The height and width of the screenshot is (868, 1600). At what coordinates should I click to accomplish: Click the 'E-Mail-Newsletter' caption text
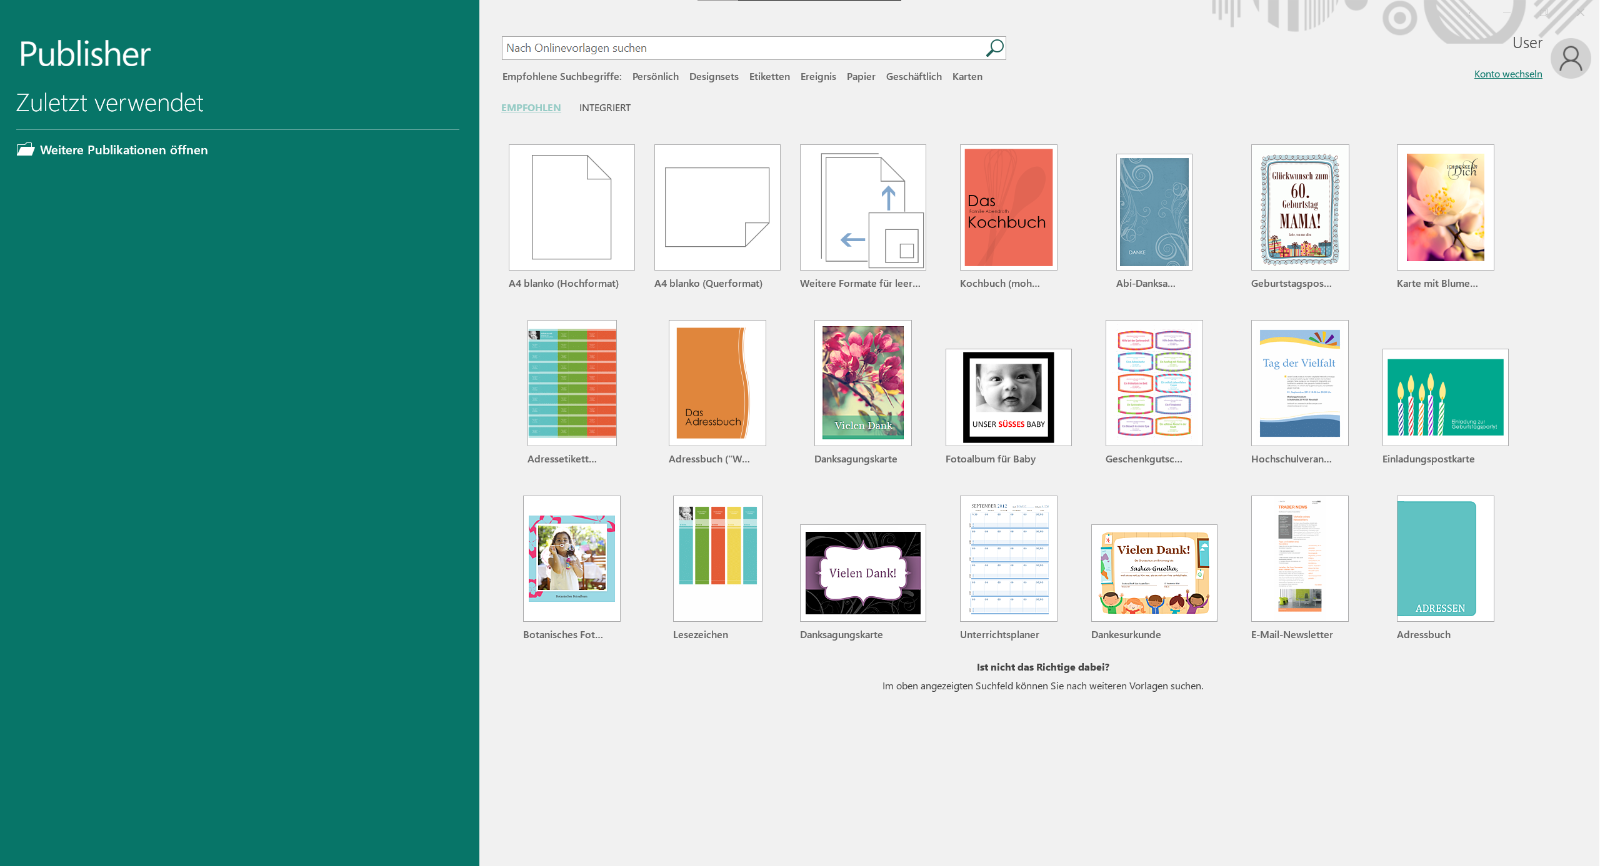pyautogui.click(x=1292, y=635)
